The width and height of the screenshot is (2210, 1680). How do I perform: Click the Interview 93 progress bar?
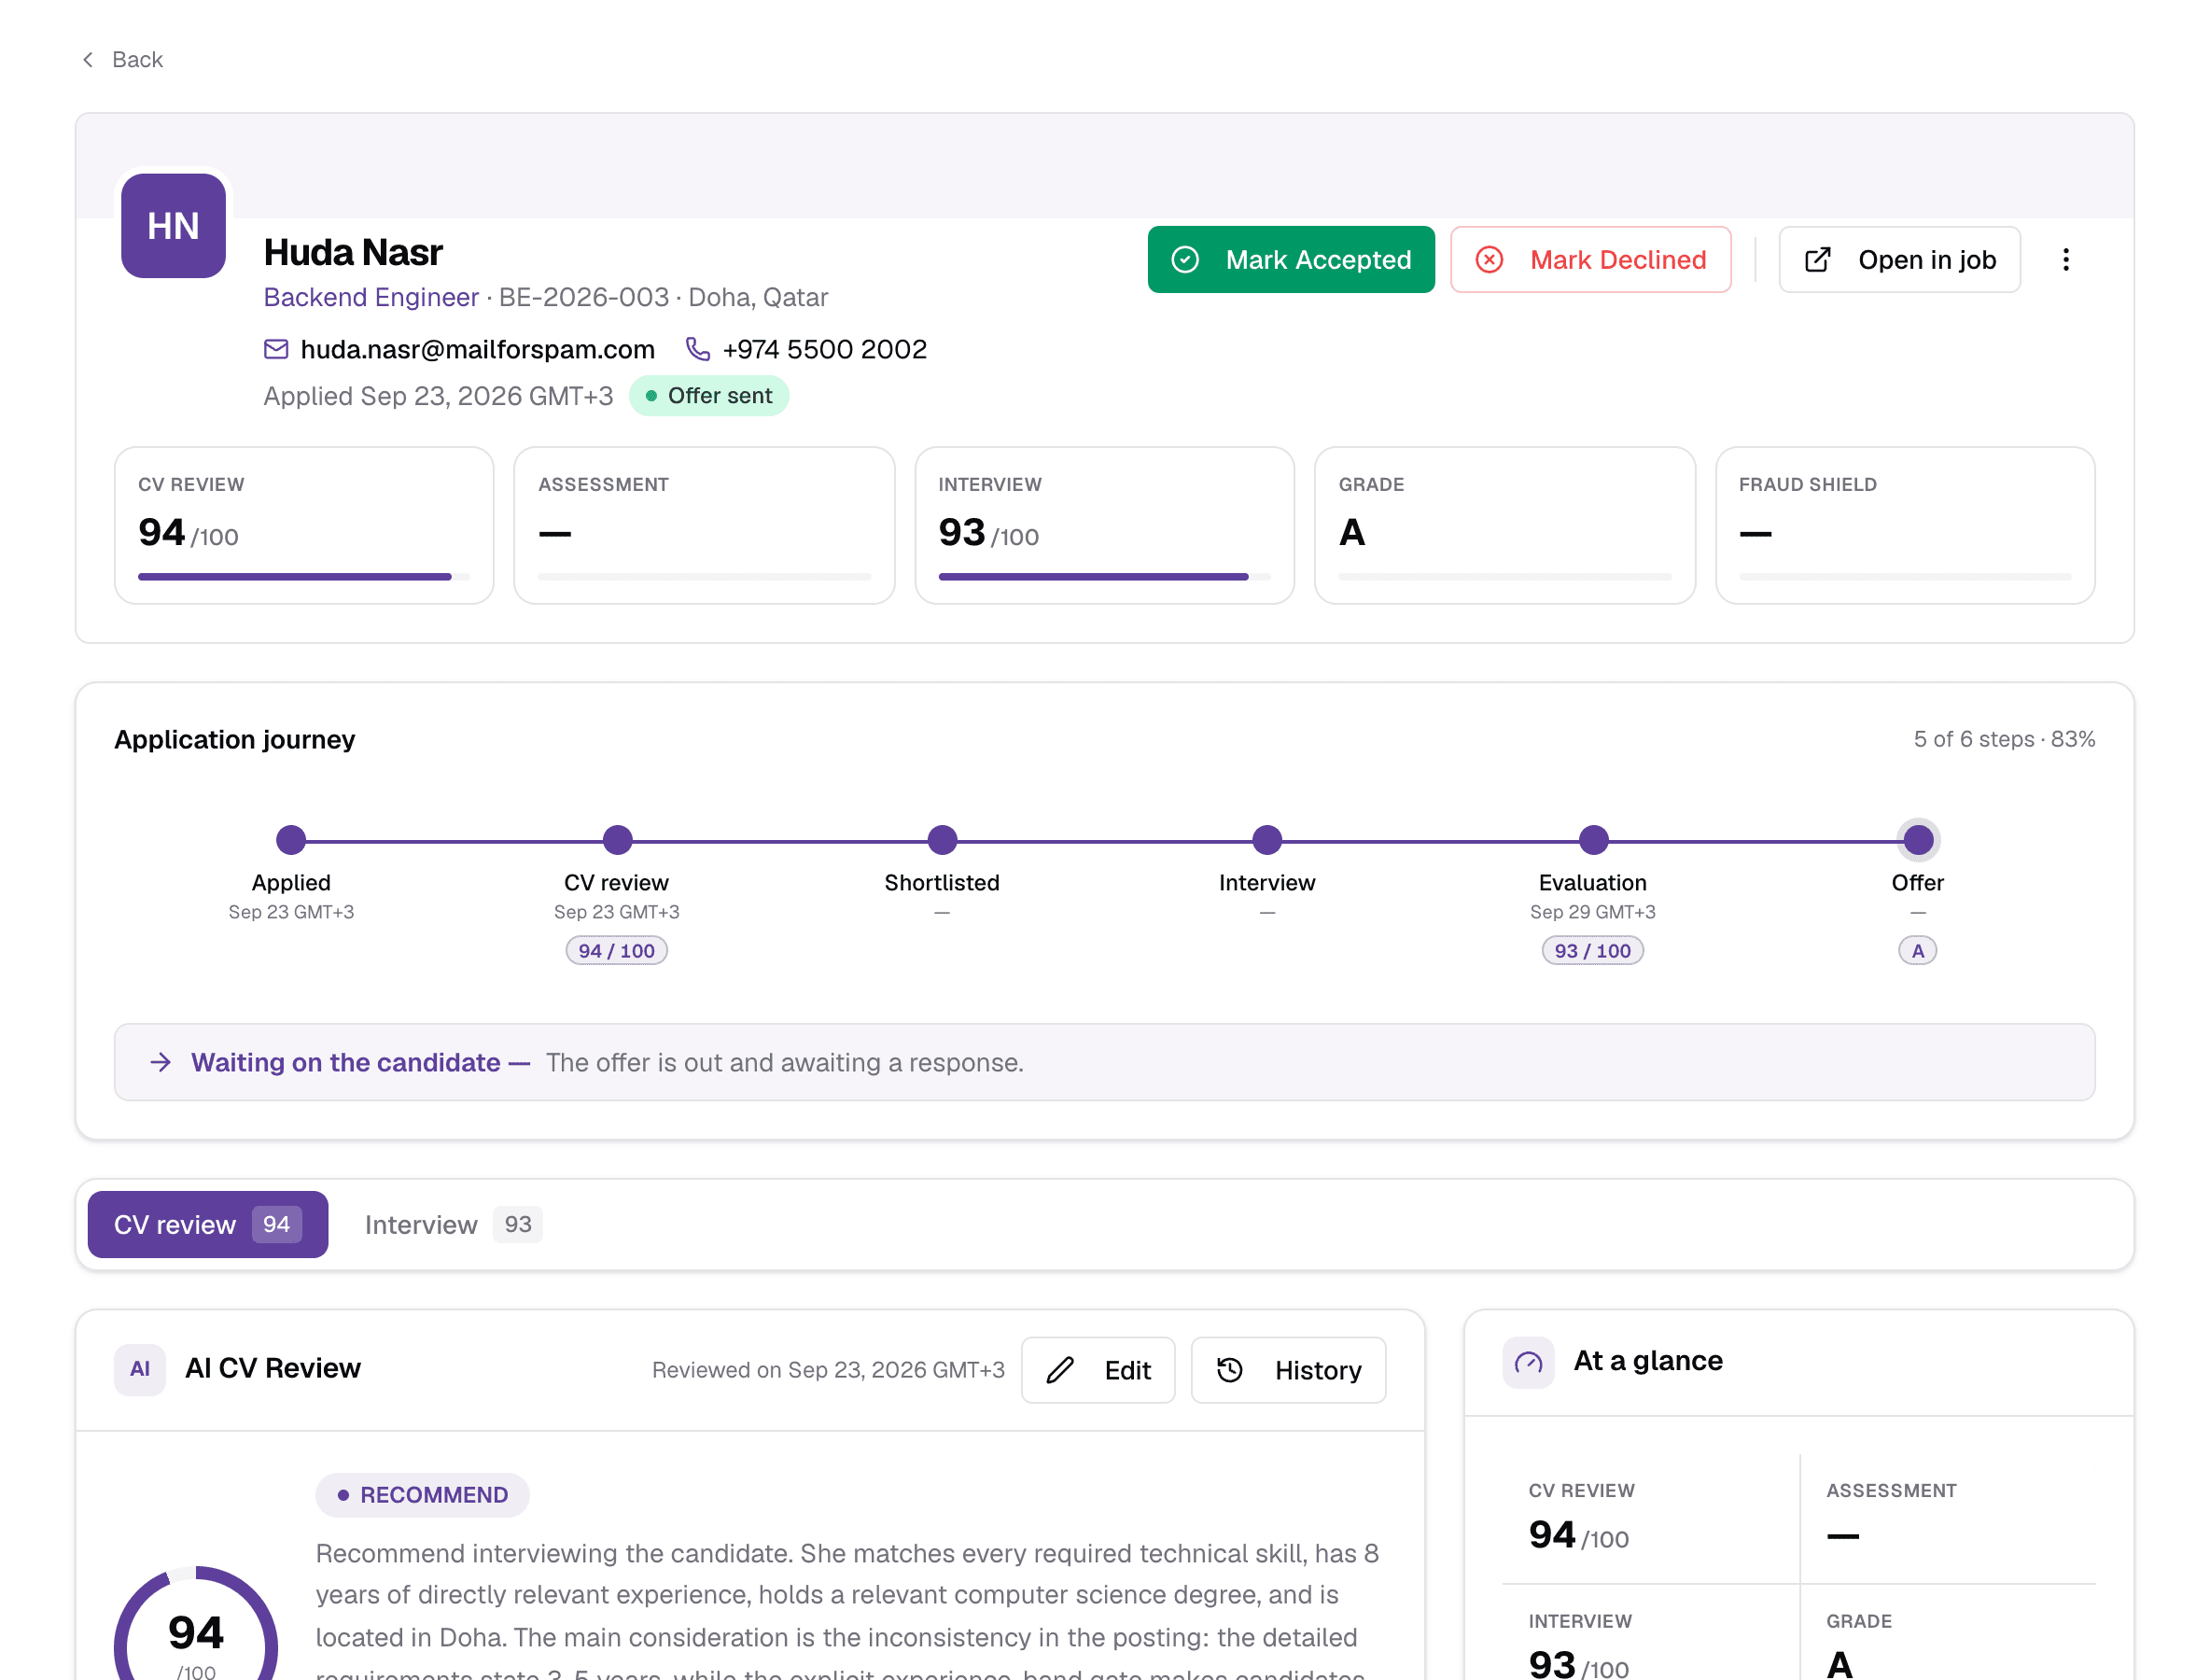click(1104, 577)
